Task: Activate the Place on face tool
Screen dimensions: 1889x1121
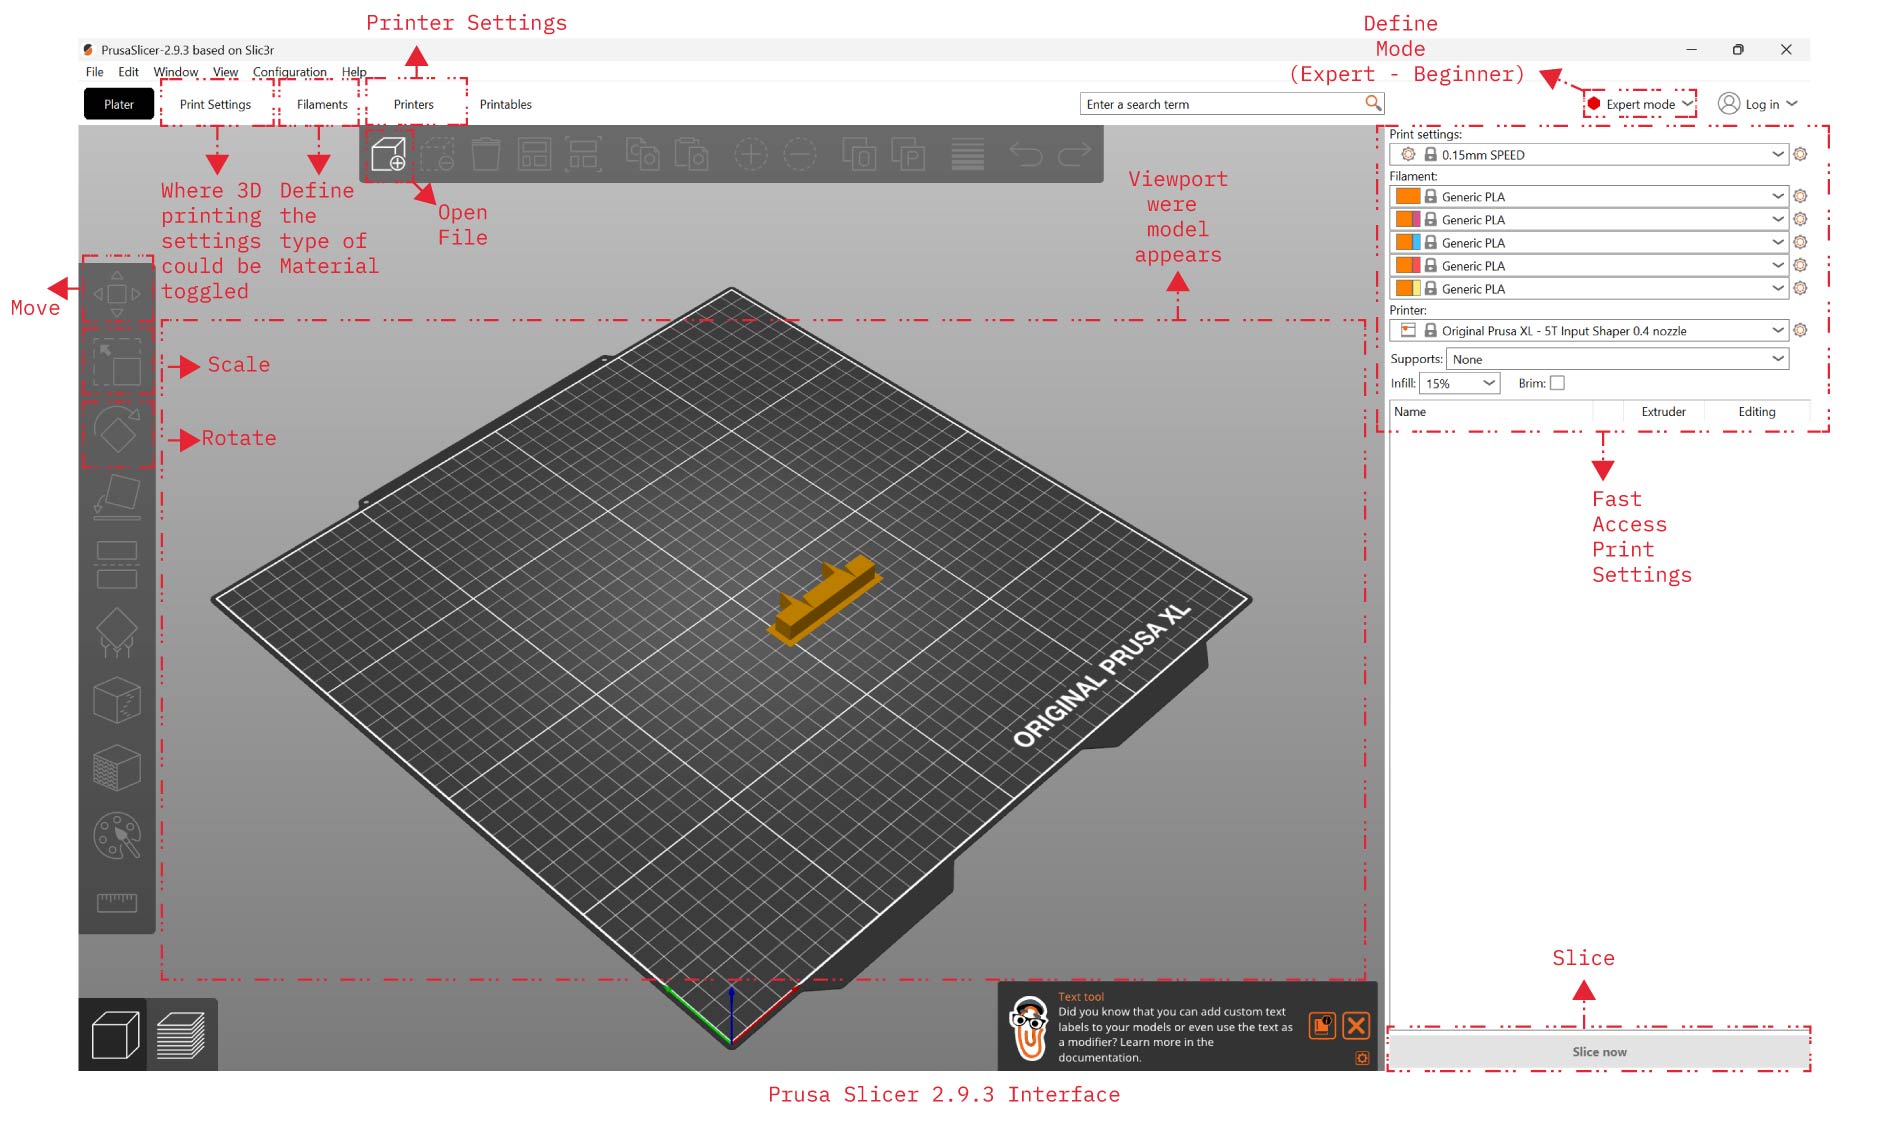Action: click(x=117, y=496)
